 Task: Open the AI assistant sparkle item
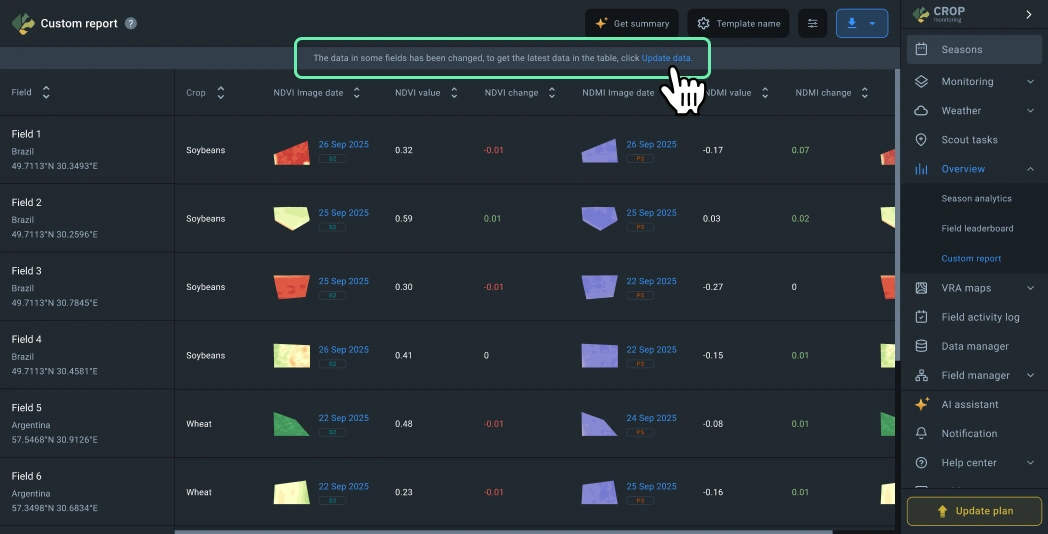pos(969,405)
